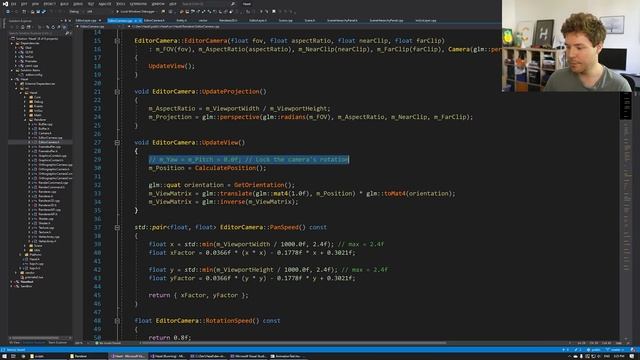Open the Solution Explorer window options arrow
This screenshot has width=640, height=360.
(61, 20)
